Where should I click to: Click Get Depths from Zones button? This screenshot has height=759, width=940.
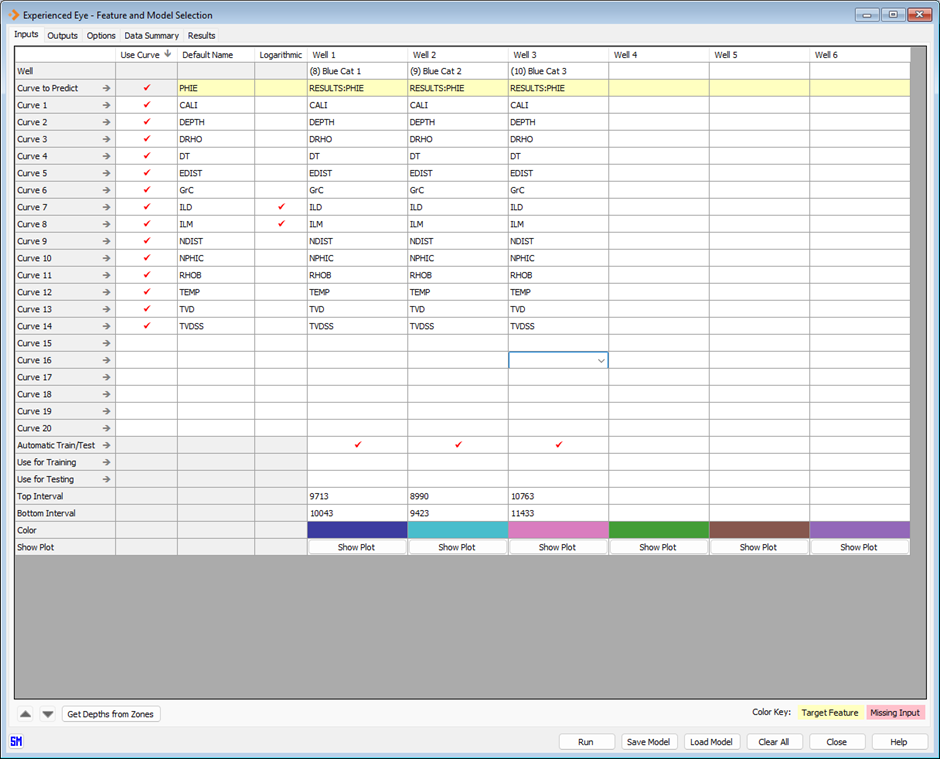pos(111,714)
